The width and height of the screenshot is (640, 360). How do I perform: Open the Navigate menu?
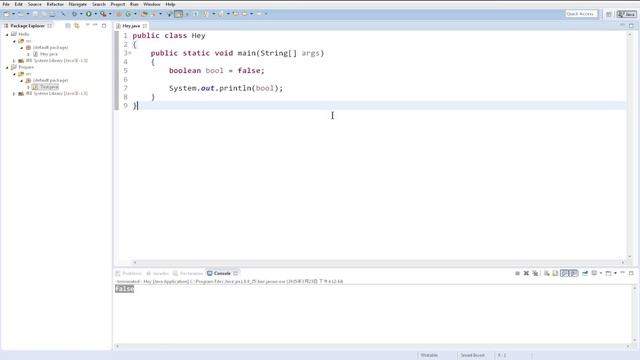[x=78, y=4]
